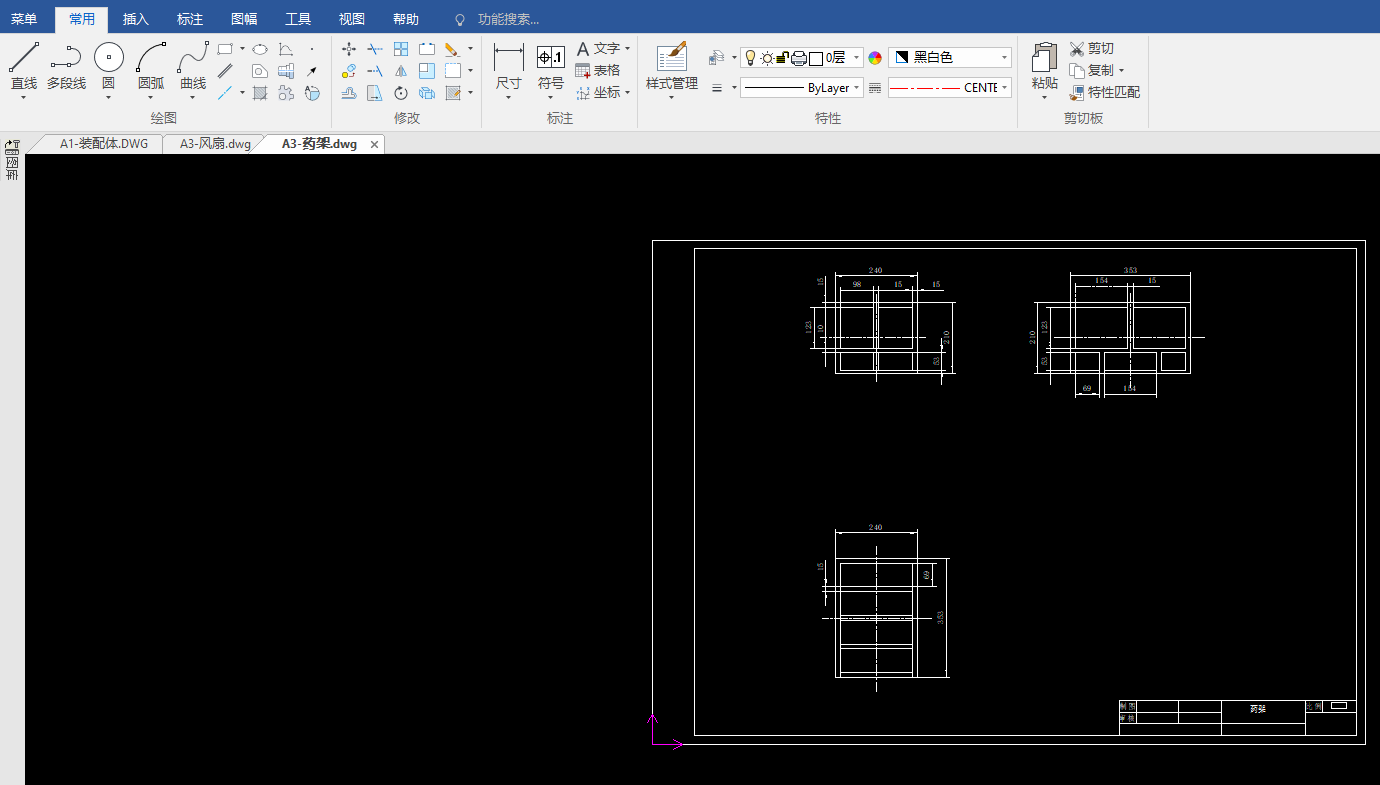Select the blue centerline tool

[x=225, y=93]
